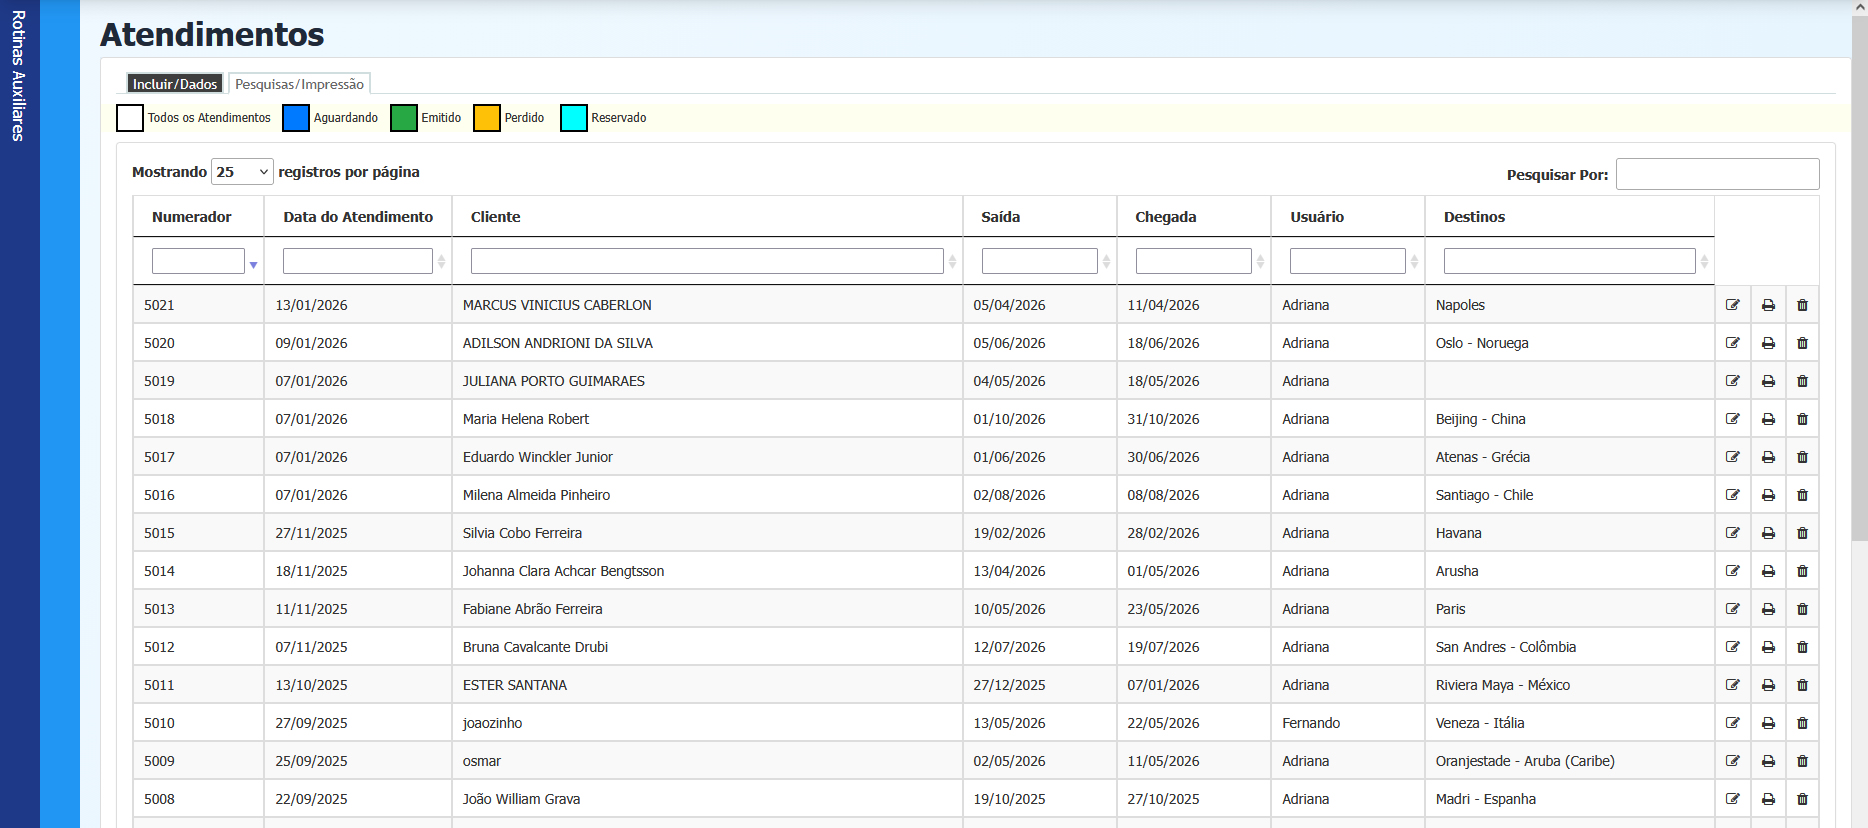
Task: Print the Santiago - Chile atendimento
Action: point(1768,495)
